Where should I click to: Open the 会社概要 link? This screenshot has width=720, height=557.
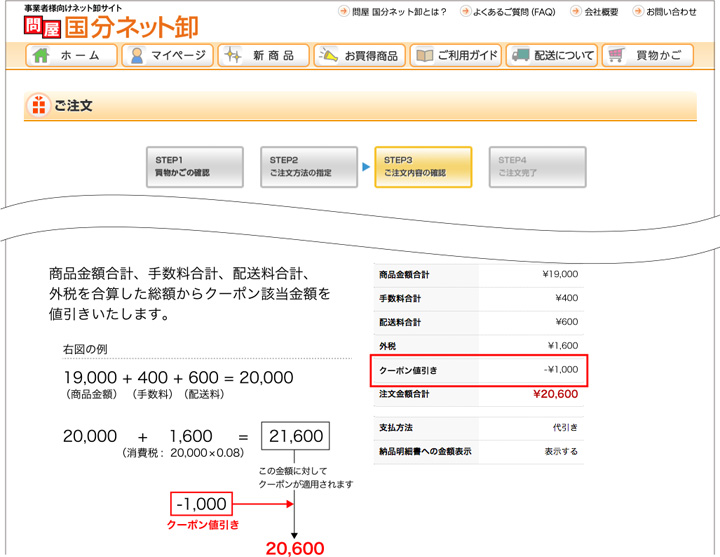click(605, 12)
